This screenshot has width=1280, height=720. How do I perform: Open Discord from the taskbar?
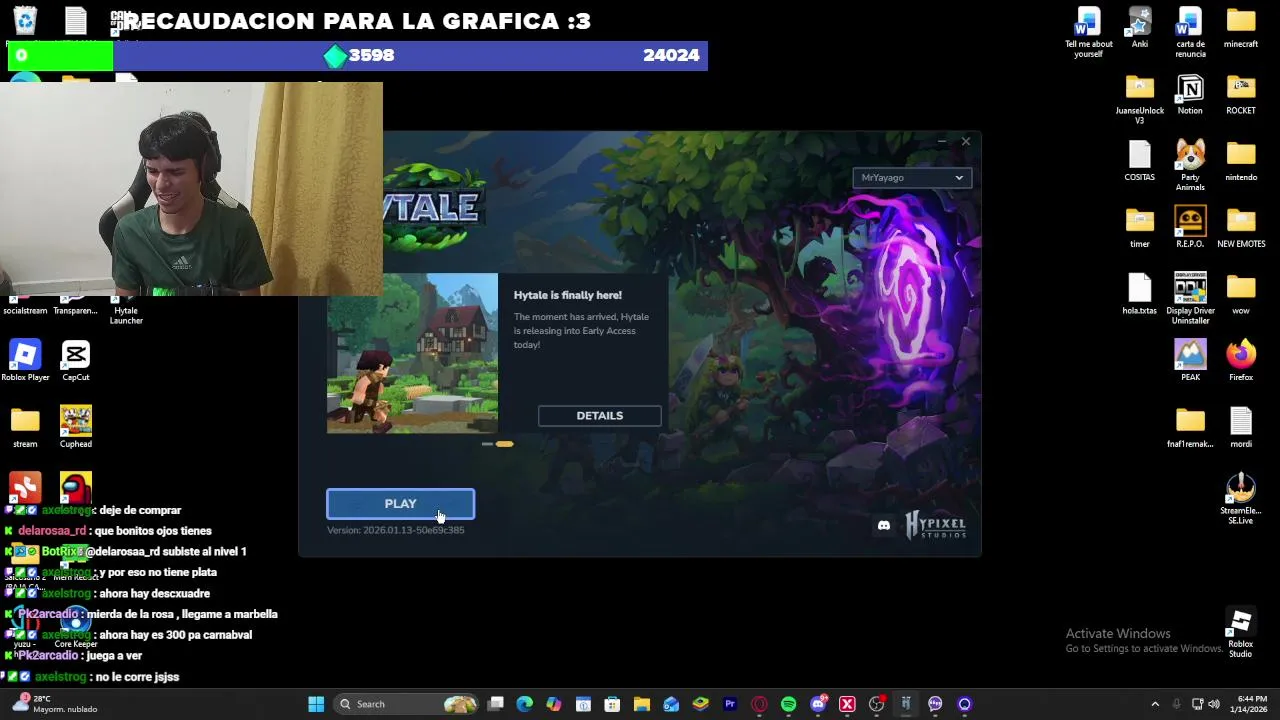[818, 704]
